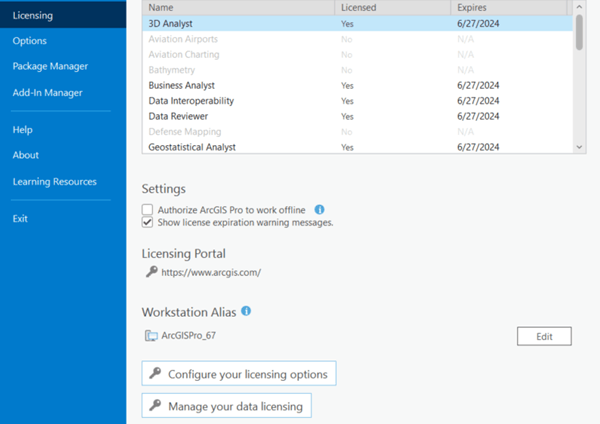The width and height of the screenshot is (600, 424).
Task: Click the N/A expiry for Bathymetry
Action: click(x=465, y=70)
